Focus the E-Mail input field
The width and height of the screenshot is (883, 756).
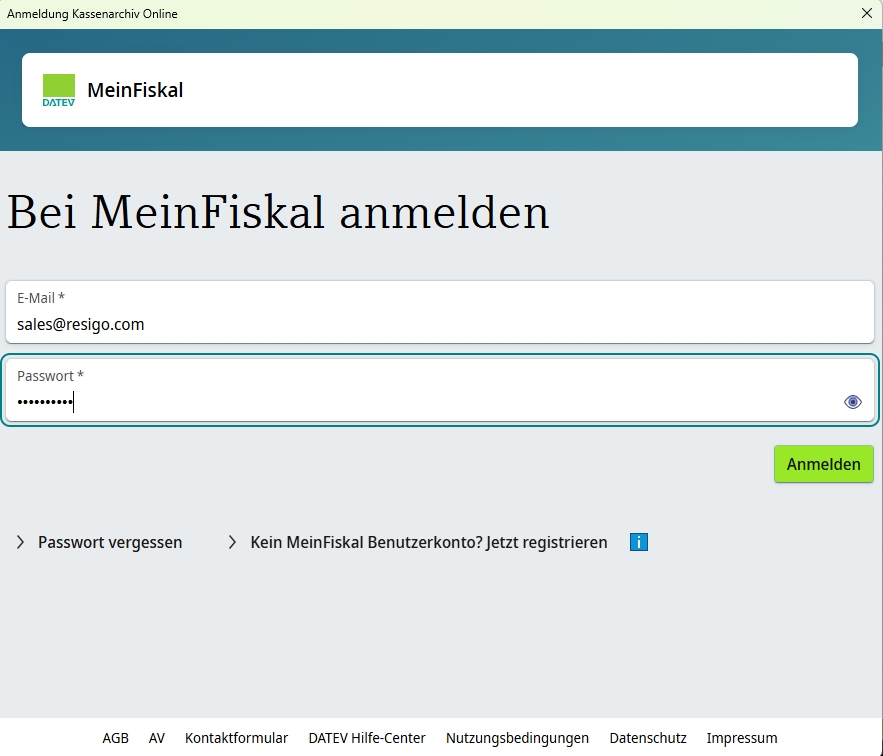pos(440,324)
